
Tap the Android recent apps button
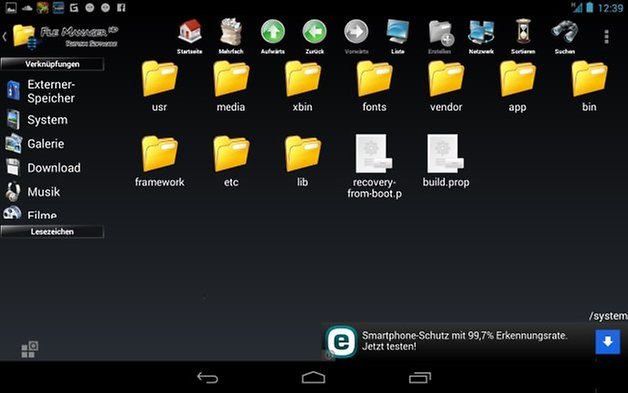420,378
